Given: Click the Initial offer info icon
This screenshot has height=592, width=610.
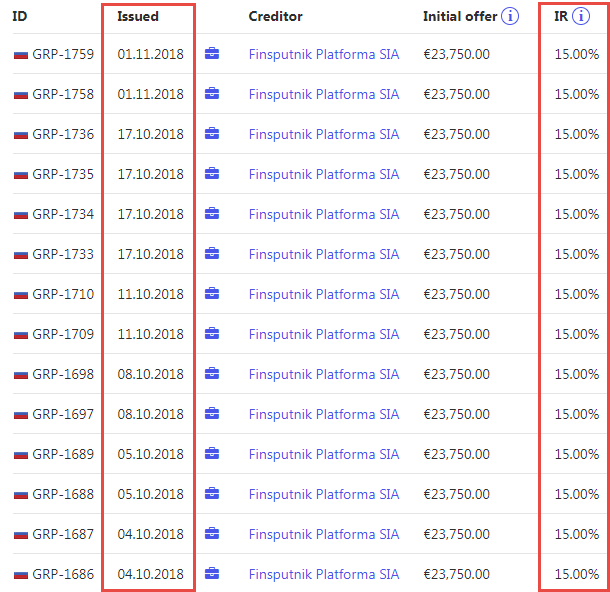Looking at the screenshot, I should click(x=510, y=16).
